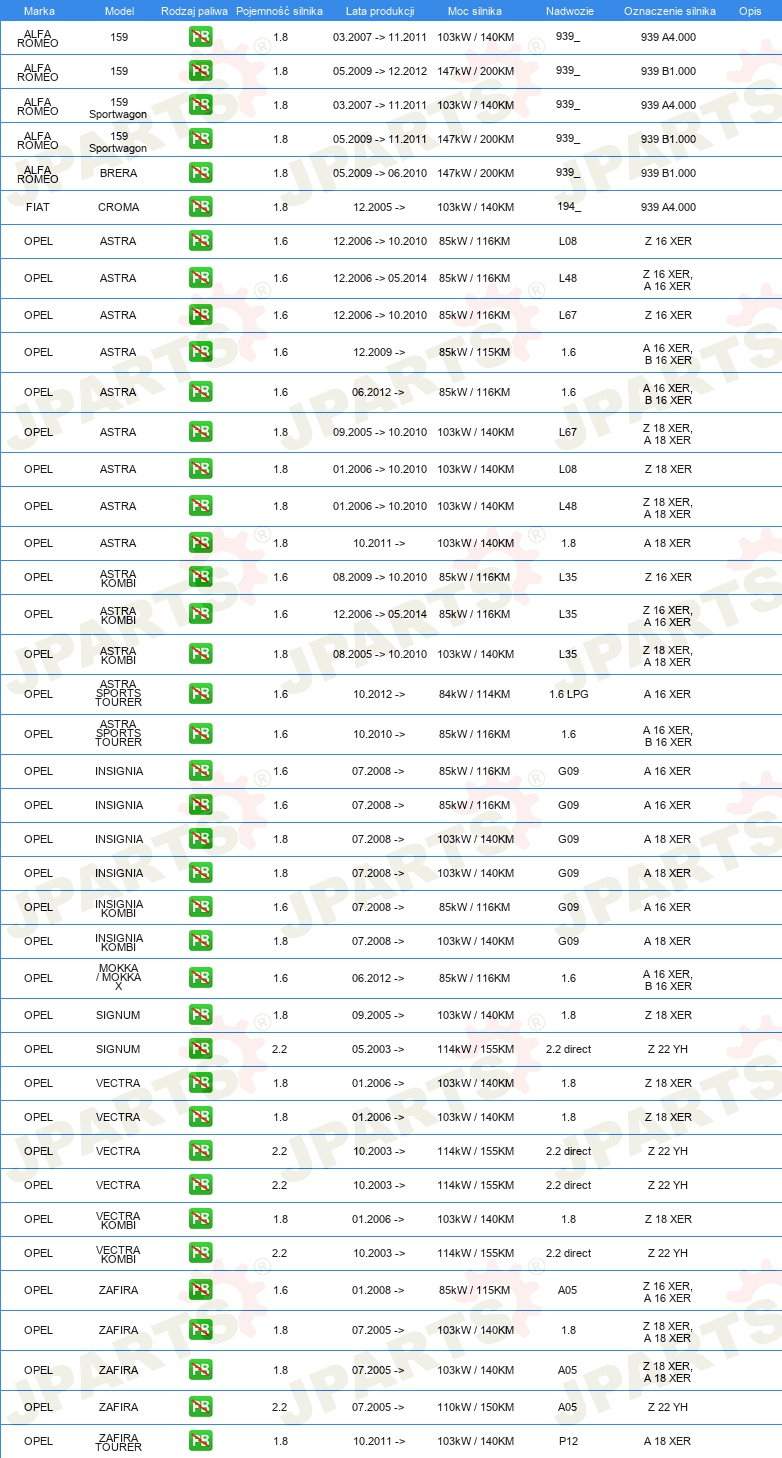
Task: Click fuel icon for Insignia Kombi 1.6 row
Action: (x=200, y=907)
